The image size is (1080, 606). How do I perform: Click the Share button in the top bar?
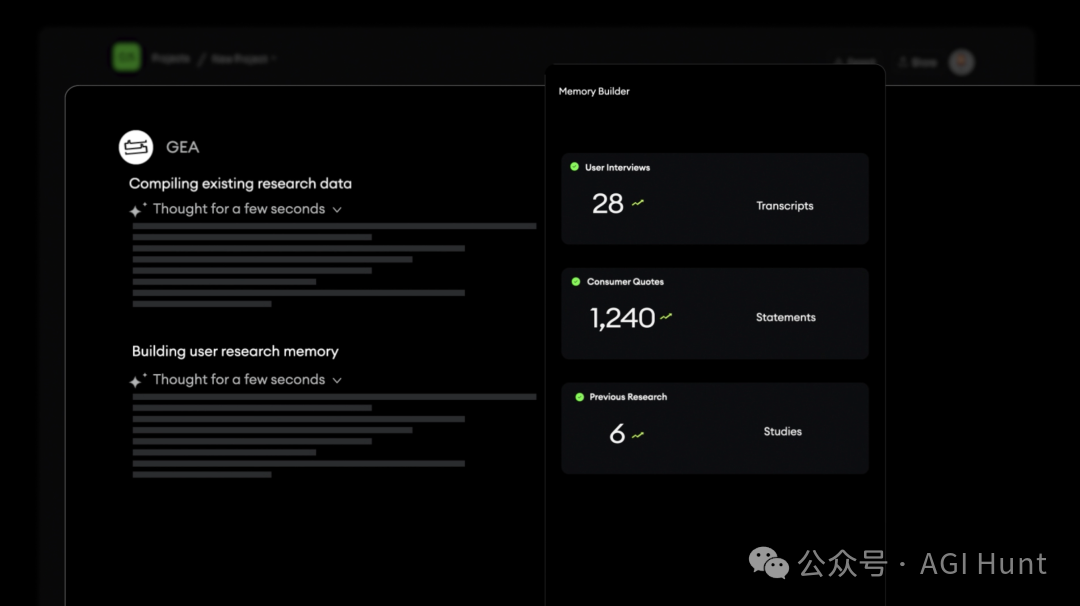point(918,63)
